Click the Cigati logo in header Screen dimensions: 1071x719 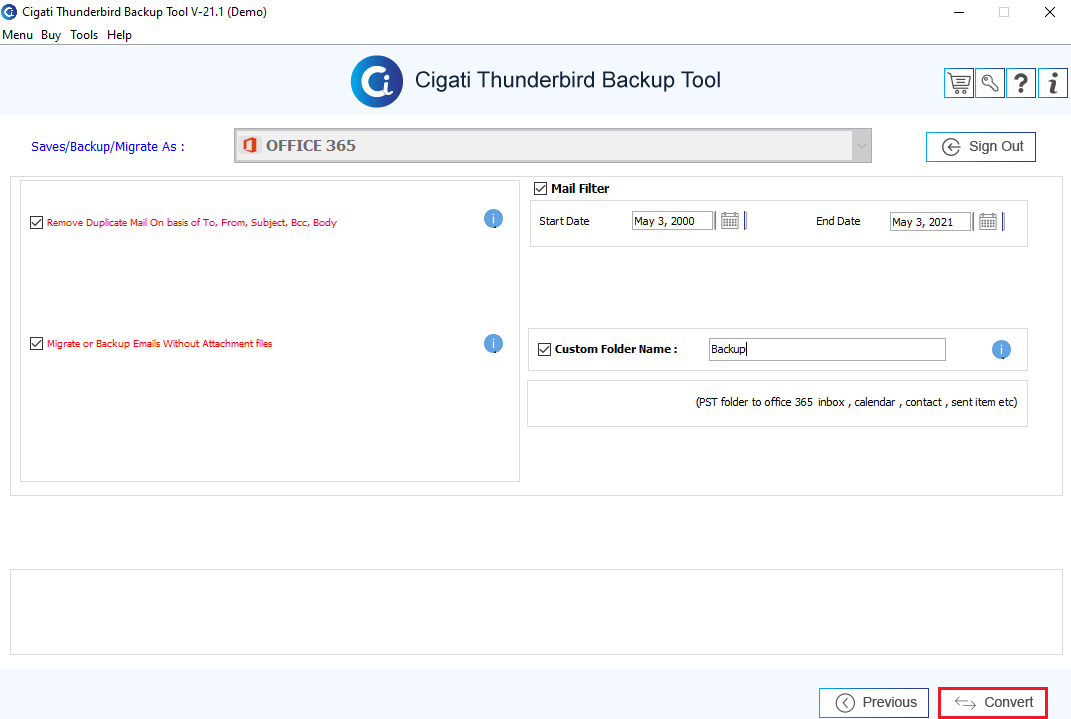[x=376, y=81]
